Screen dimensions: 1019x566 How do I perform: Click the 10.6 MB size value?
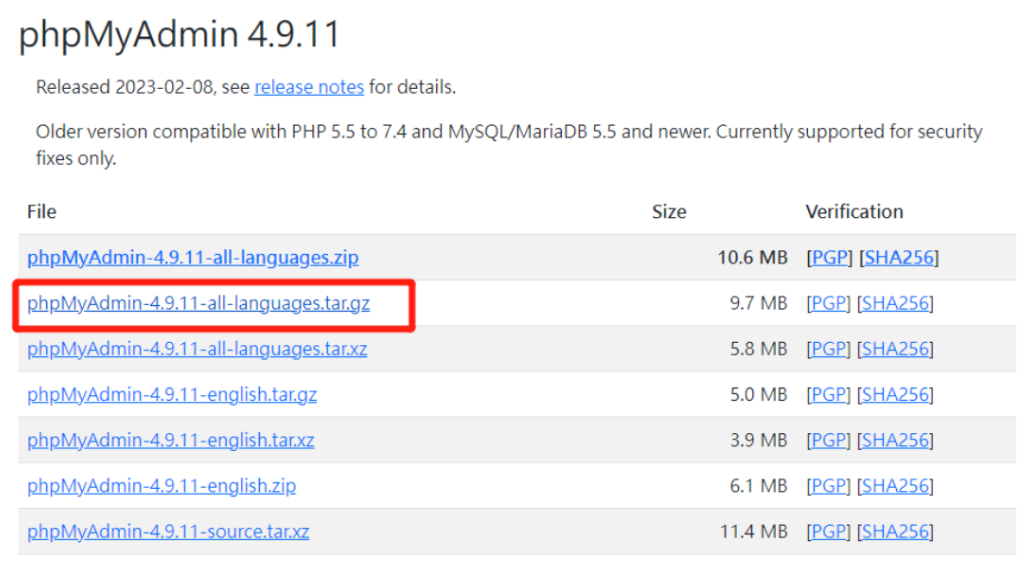753,258
